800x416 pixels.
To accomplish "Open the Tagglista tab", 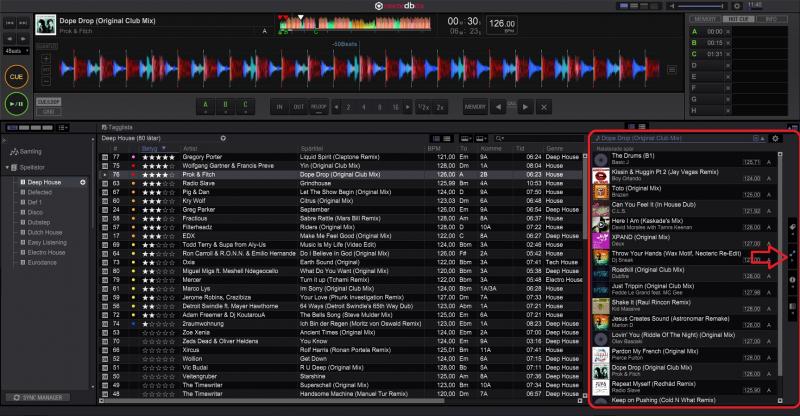I will click(x=117, y=127).
